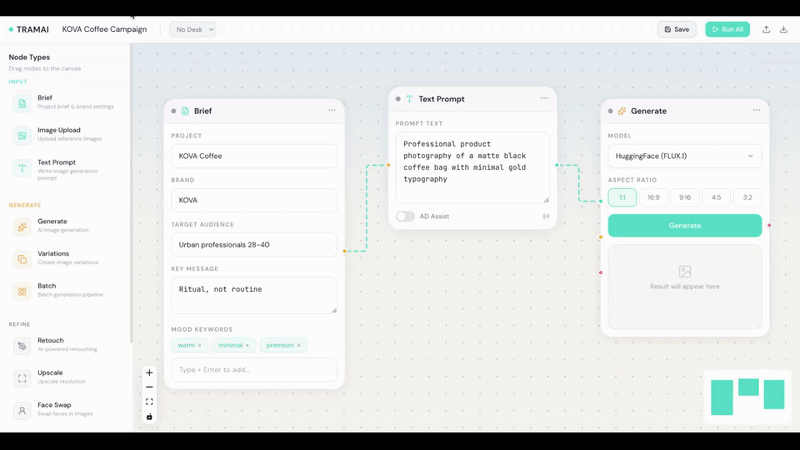Click the Key Message text area
This screenshot has height=450, width=800.
254,295
